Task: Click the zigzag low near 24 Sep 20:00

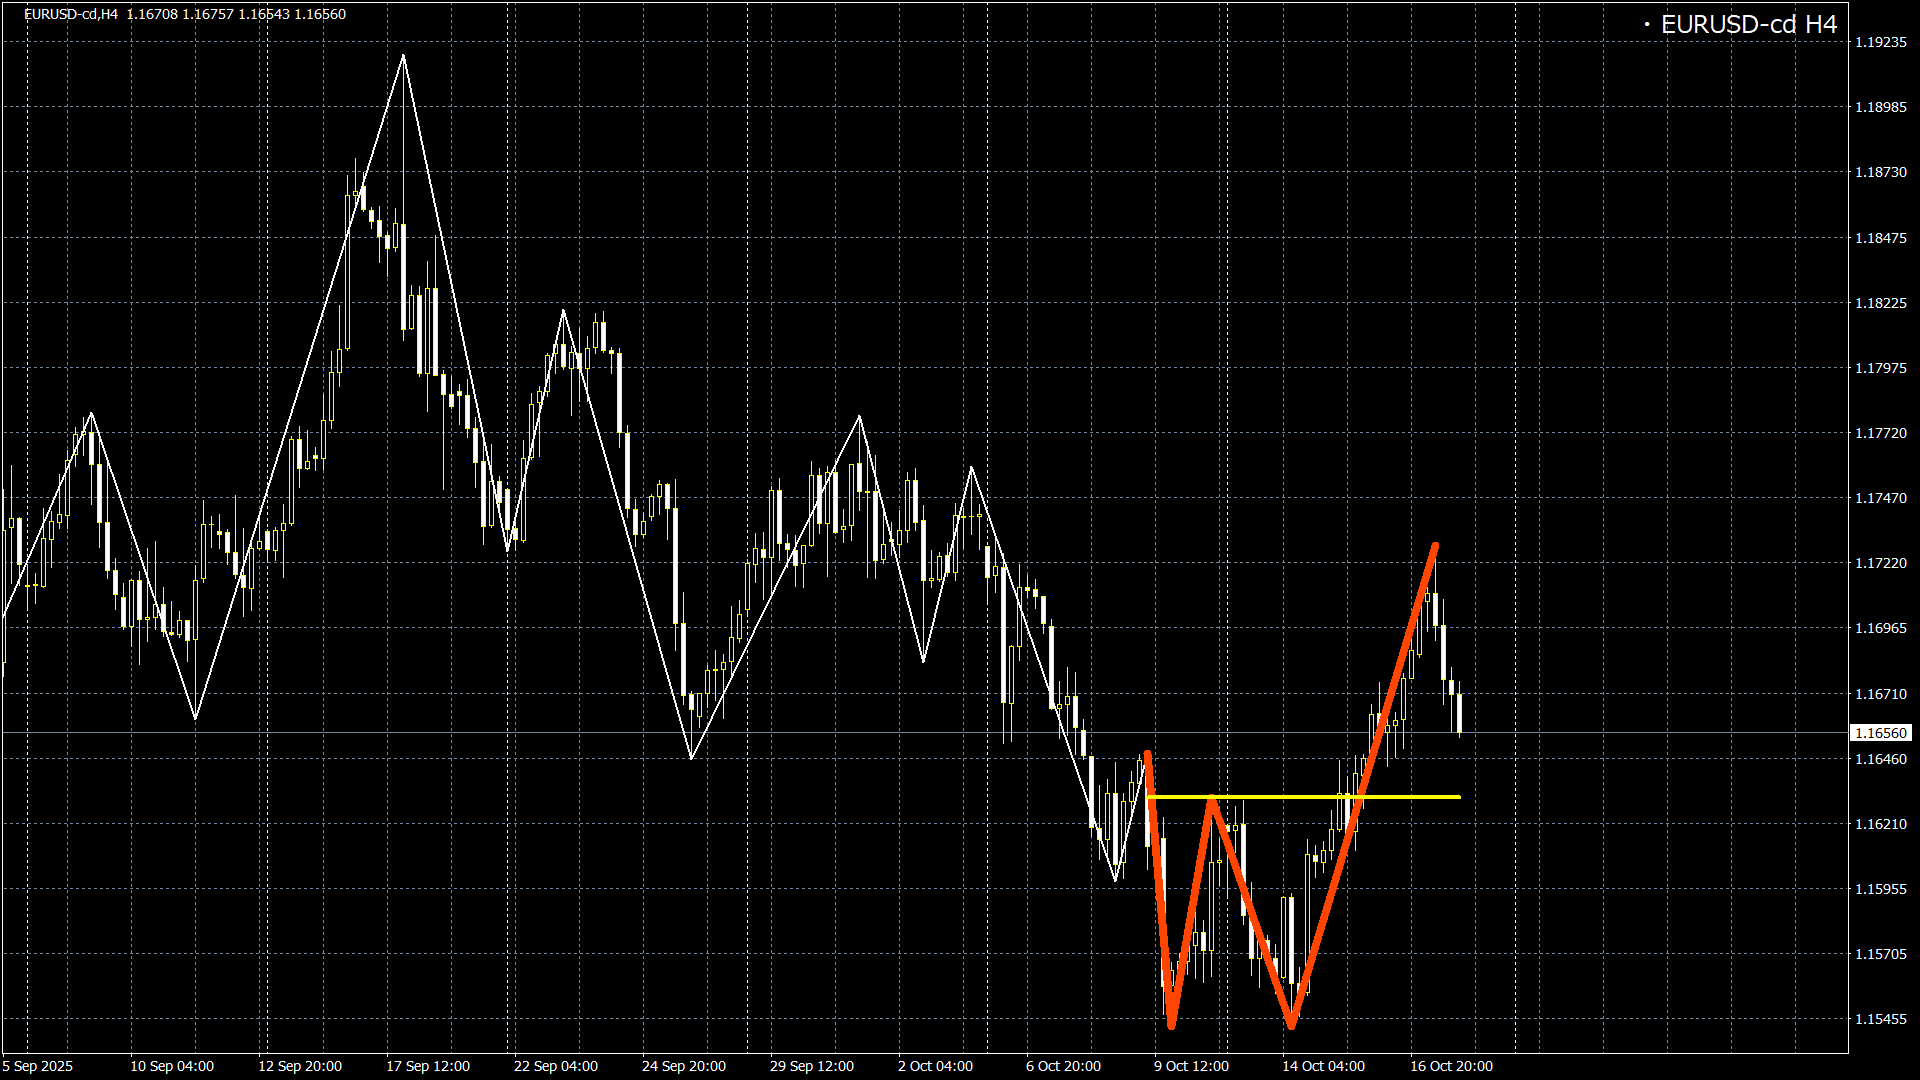Action: 692,758
